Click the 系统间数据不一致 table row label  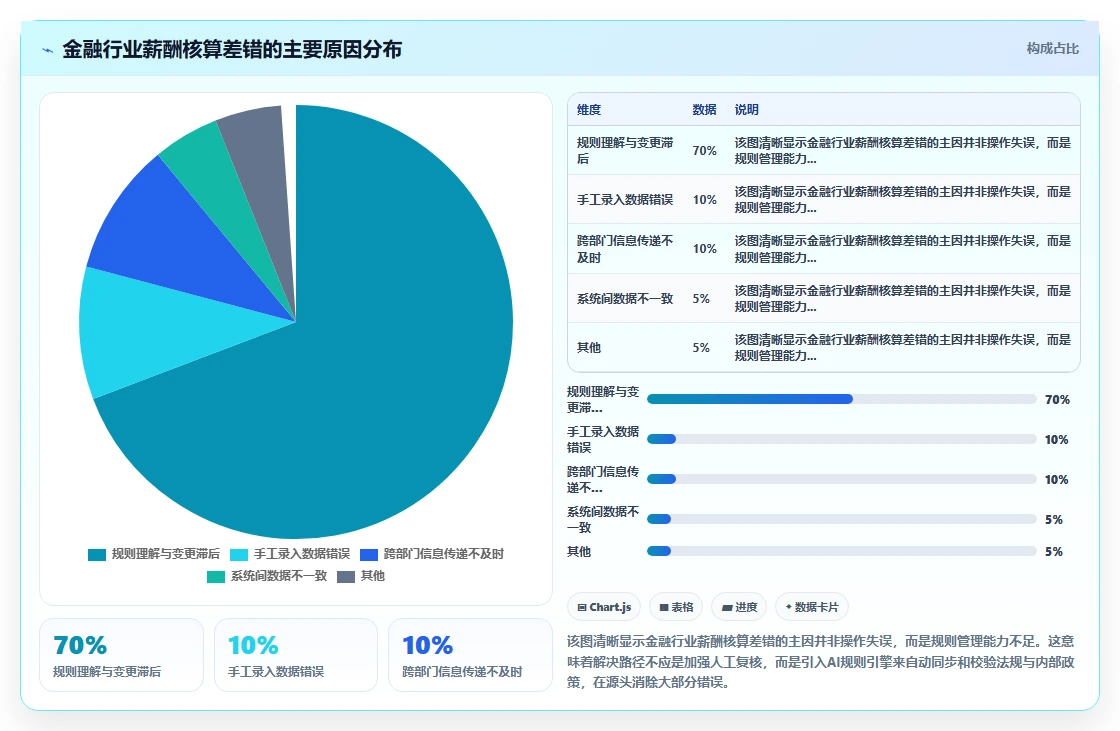625,299
